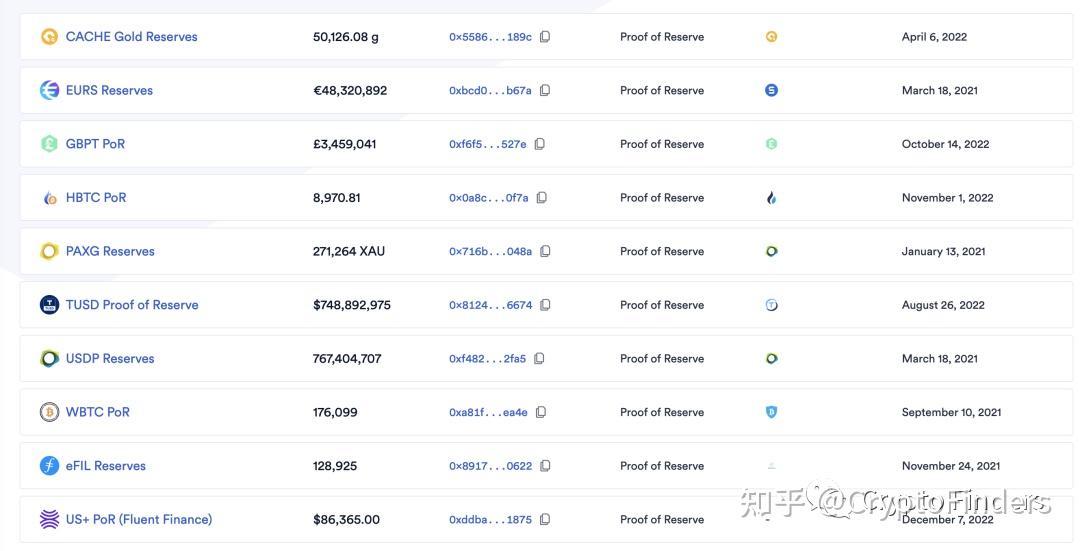Copy the CACHE Gold Reserves contract address

[x=545, y=37]
